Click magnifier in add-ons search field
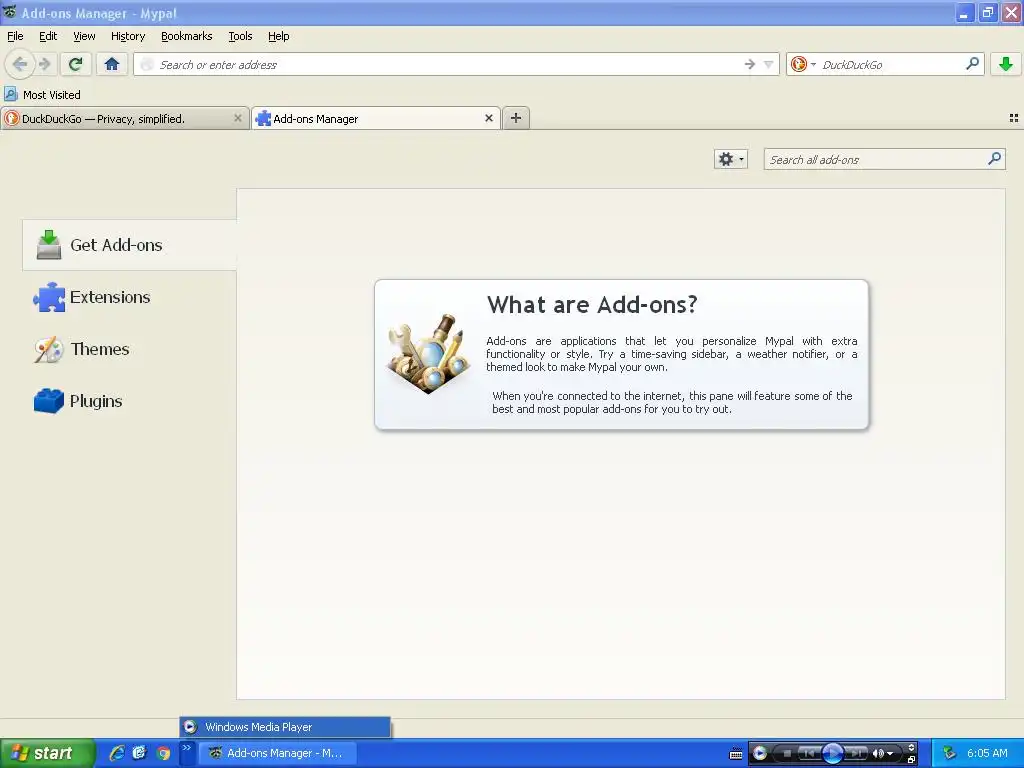 coord(994,159)
